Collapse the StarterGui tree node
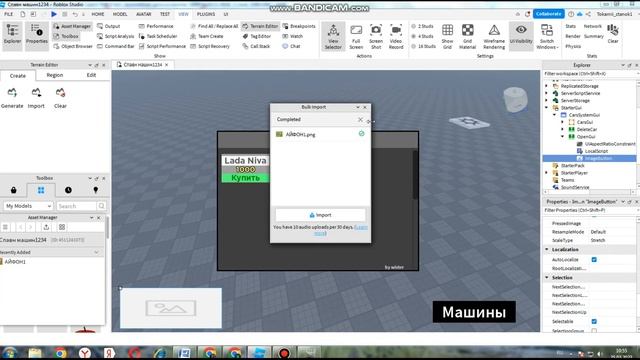The height and width of the screenshot is (360, 640). [x=547, y=108]
